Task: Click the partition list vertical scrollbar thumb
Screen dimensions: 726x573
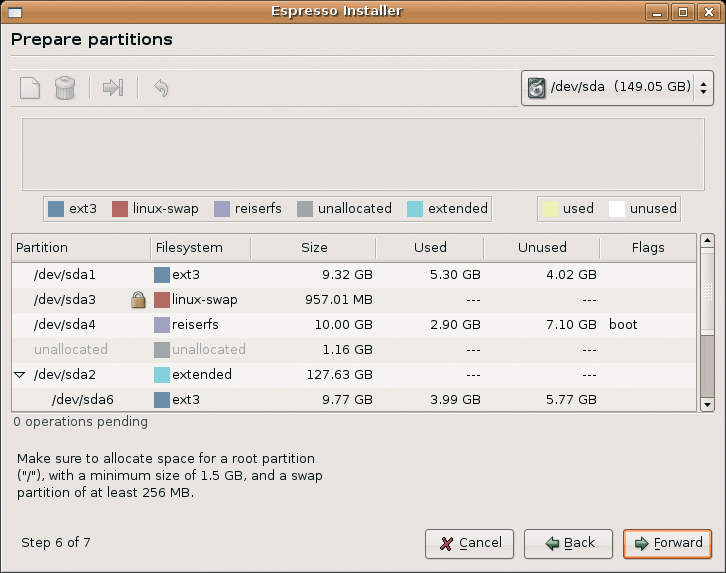Action: pos(707,292)
